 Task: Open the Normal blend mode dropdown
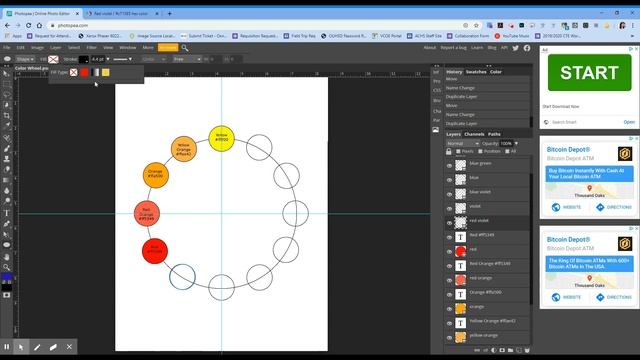click(462, 144)
